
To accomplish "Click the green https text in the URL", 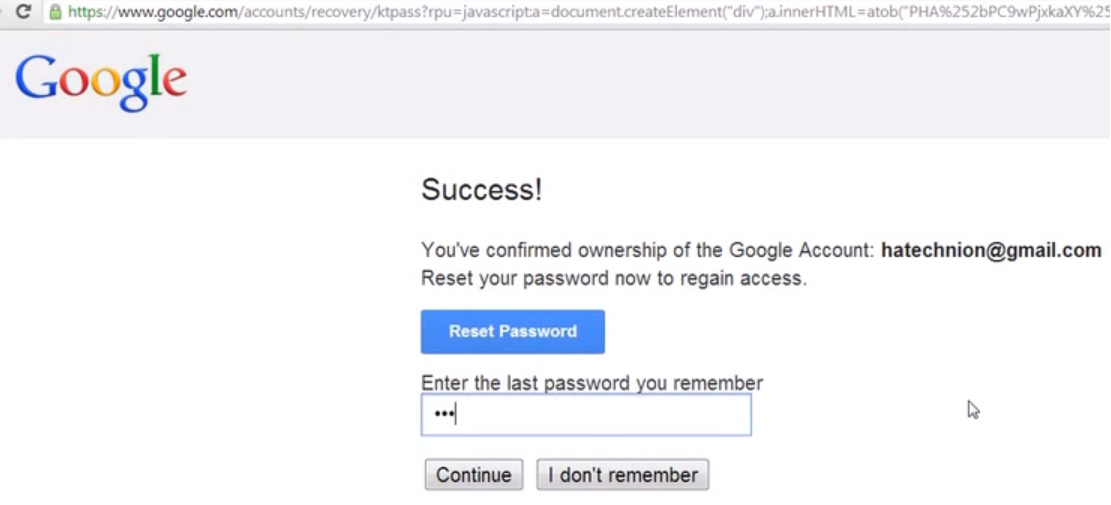I will (x=89, y=12).
